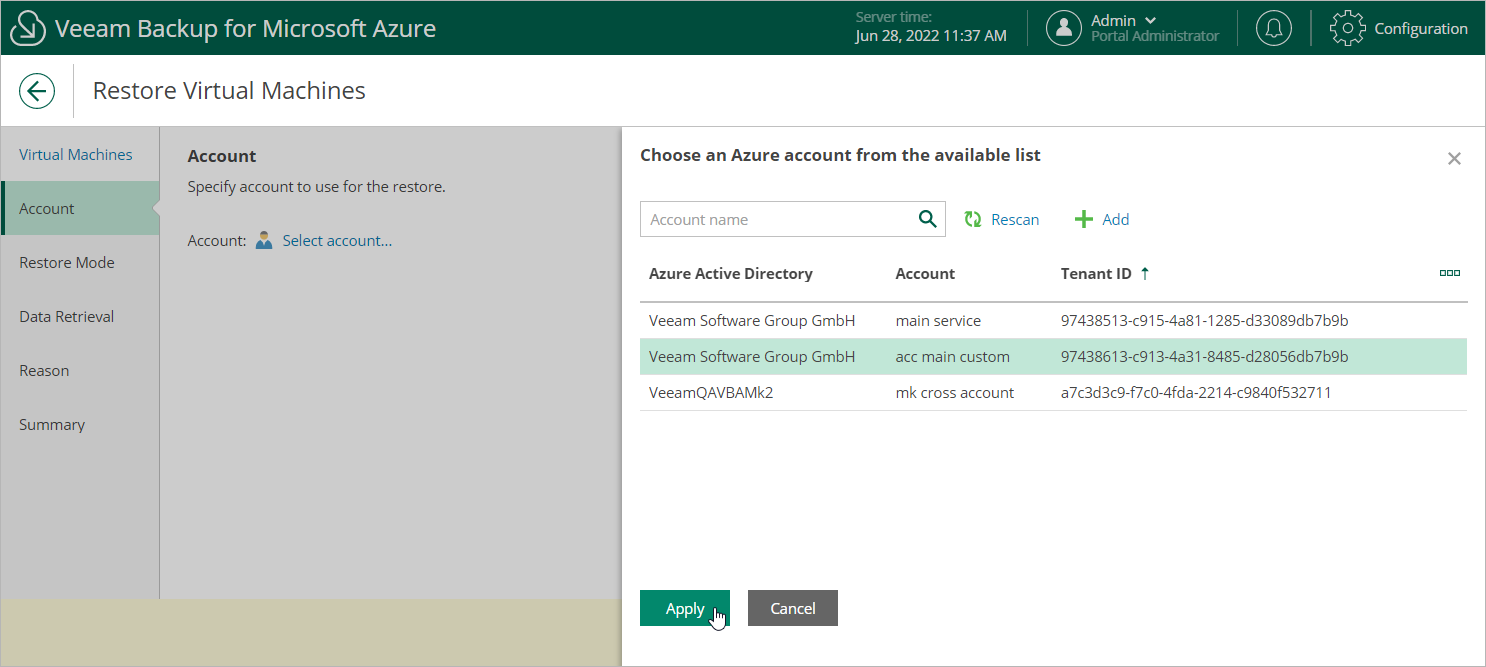Sort by Azure Active Directory column
The image size is (1486, 667).
(x=730, y=273)
